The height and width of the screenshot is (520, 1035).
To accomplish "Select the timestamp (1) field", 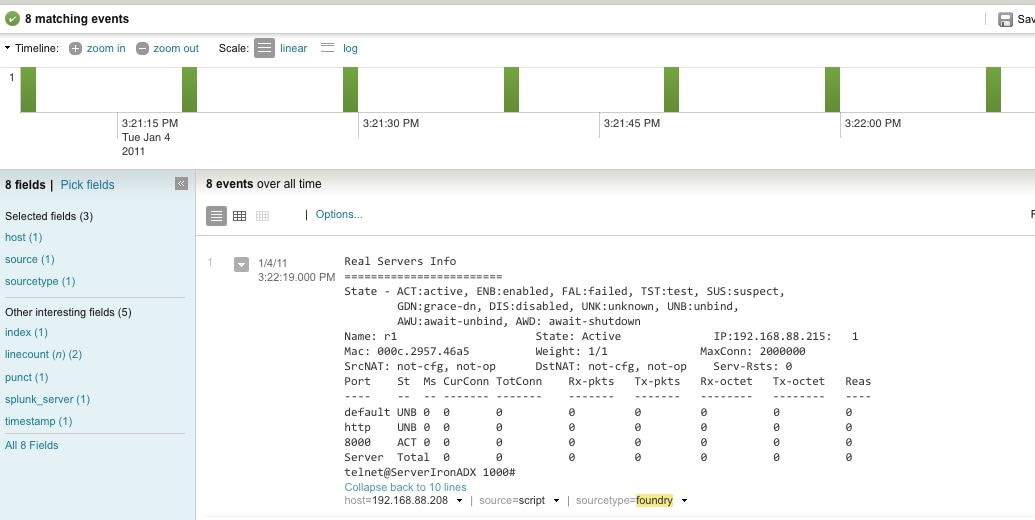I will point(38,421).
